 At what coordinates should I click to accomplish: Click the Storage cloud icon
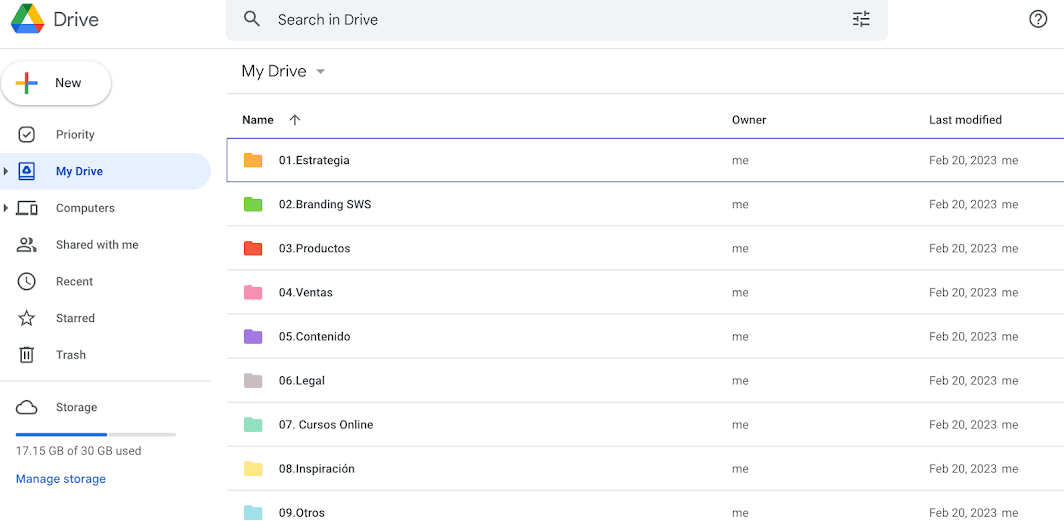[26, 407]
